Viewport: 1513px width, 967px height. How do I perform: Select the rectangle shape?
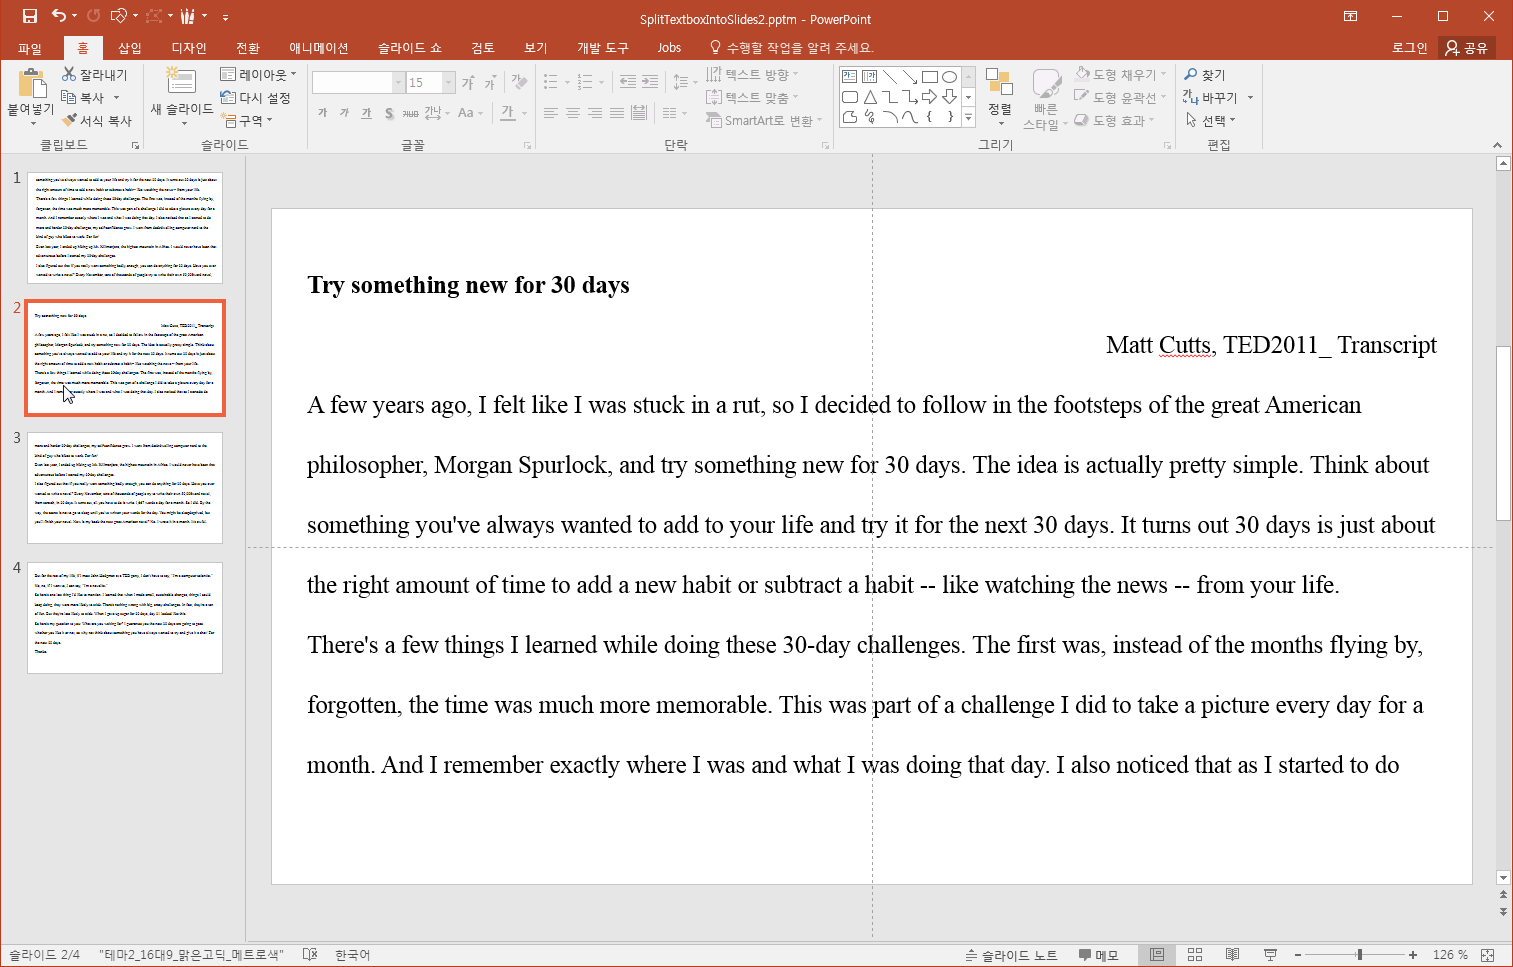point(929,76)
